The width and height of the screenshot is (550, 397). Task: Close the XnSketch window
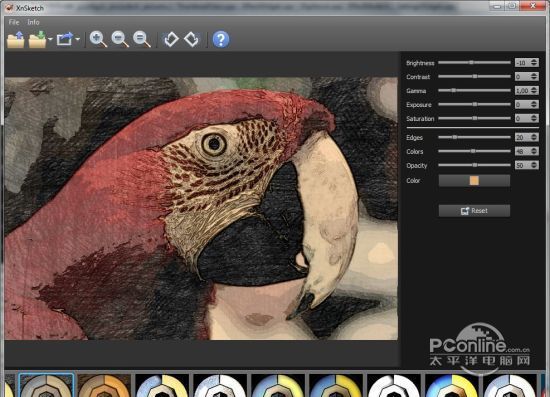click(534, 6)
